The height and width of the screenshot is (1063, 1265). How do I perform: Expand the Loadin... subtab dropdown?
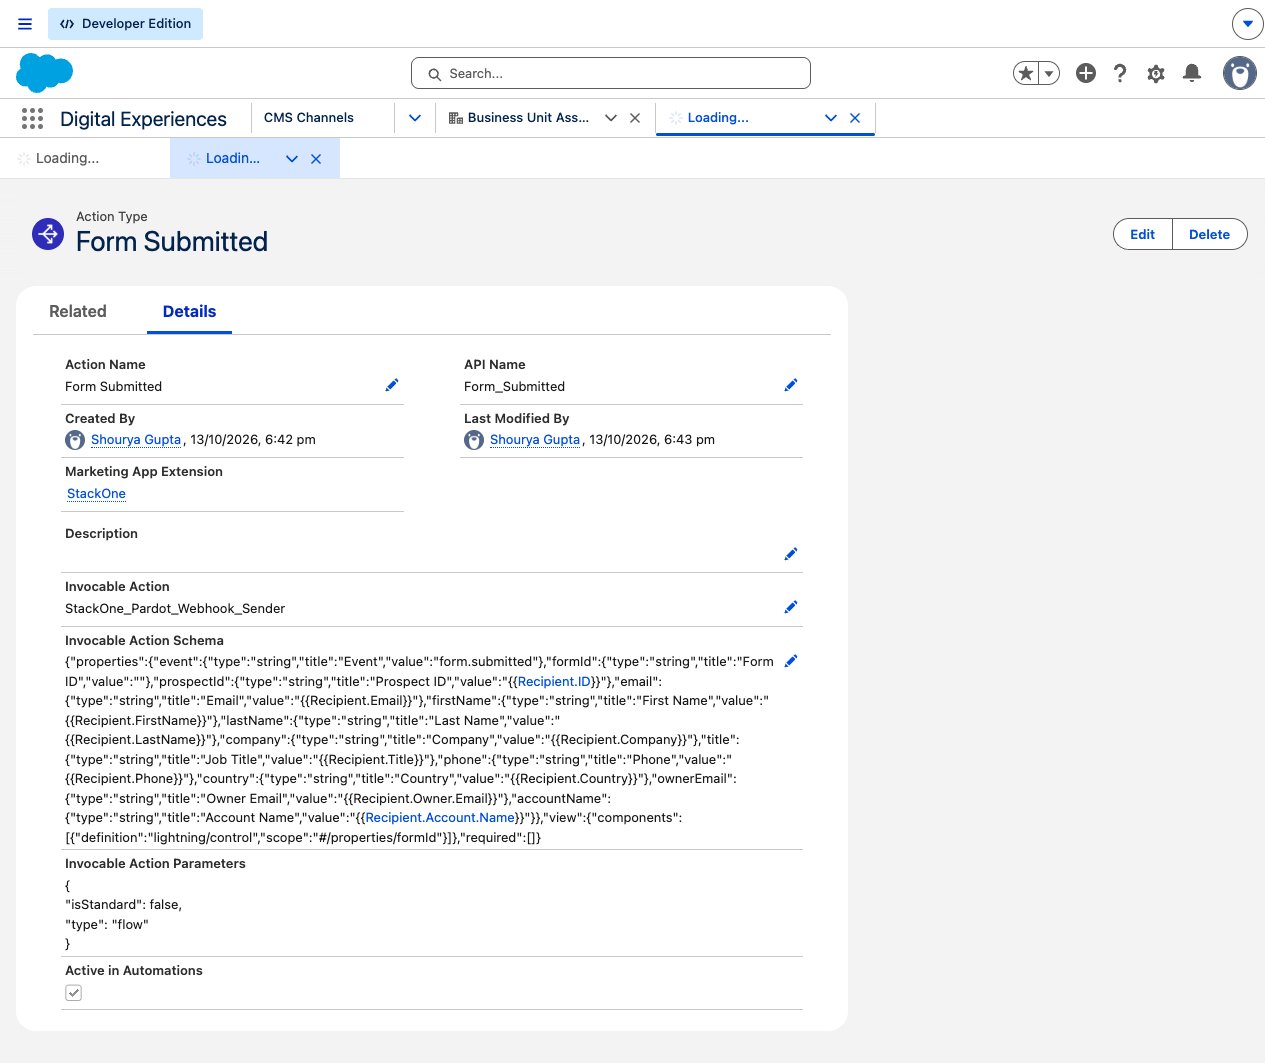(292, 159)
